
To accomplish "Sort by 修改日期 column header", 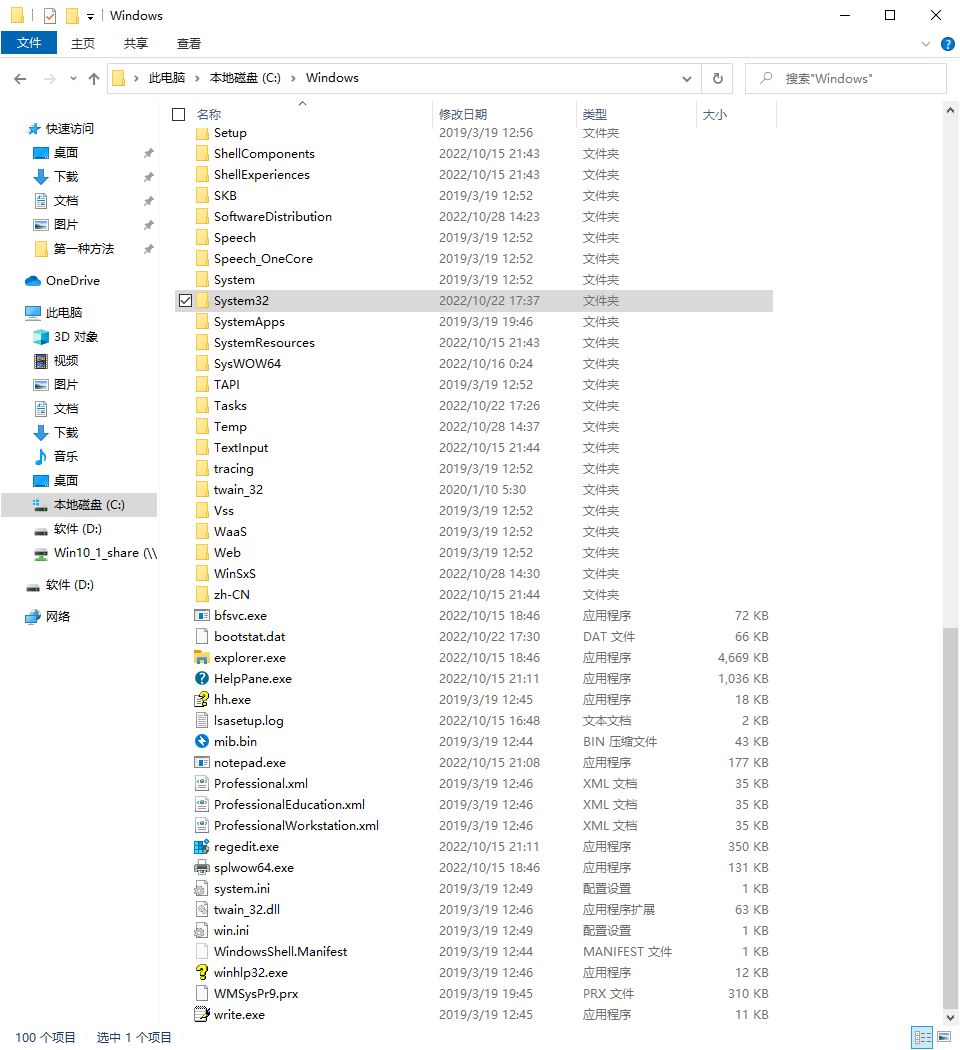I will click(x=463, y=115).
